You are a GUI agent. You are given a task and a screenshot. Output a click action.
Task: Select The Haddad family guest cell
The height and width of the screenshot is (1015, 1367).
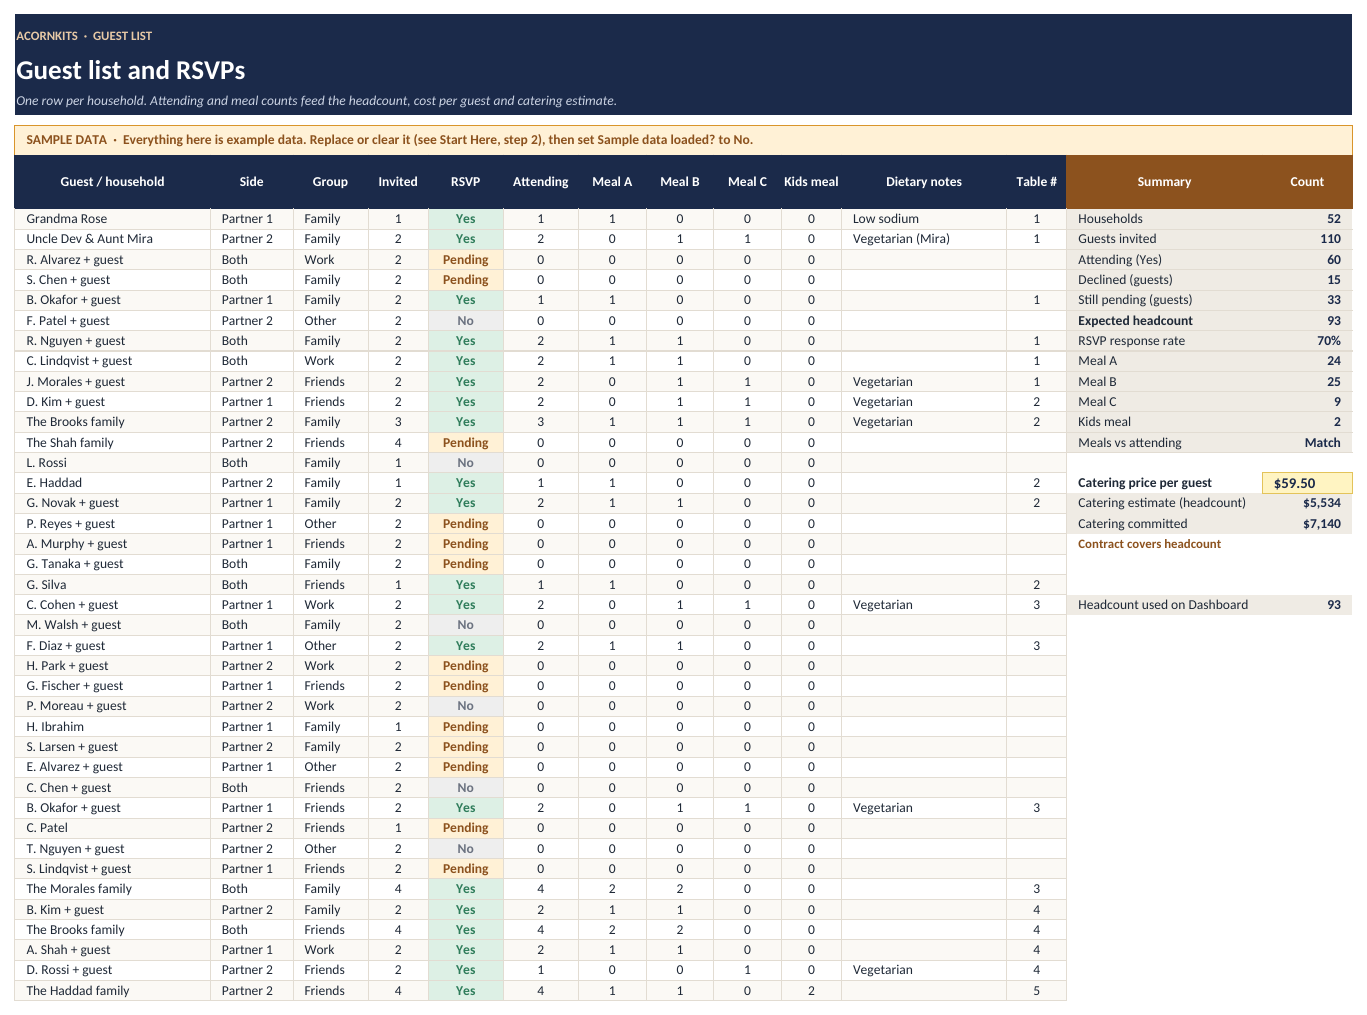pyautogui.click(x=112, y=991)
